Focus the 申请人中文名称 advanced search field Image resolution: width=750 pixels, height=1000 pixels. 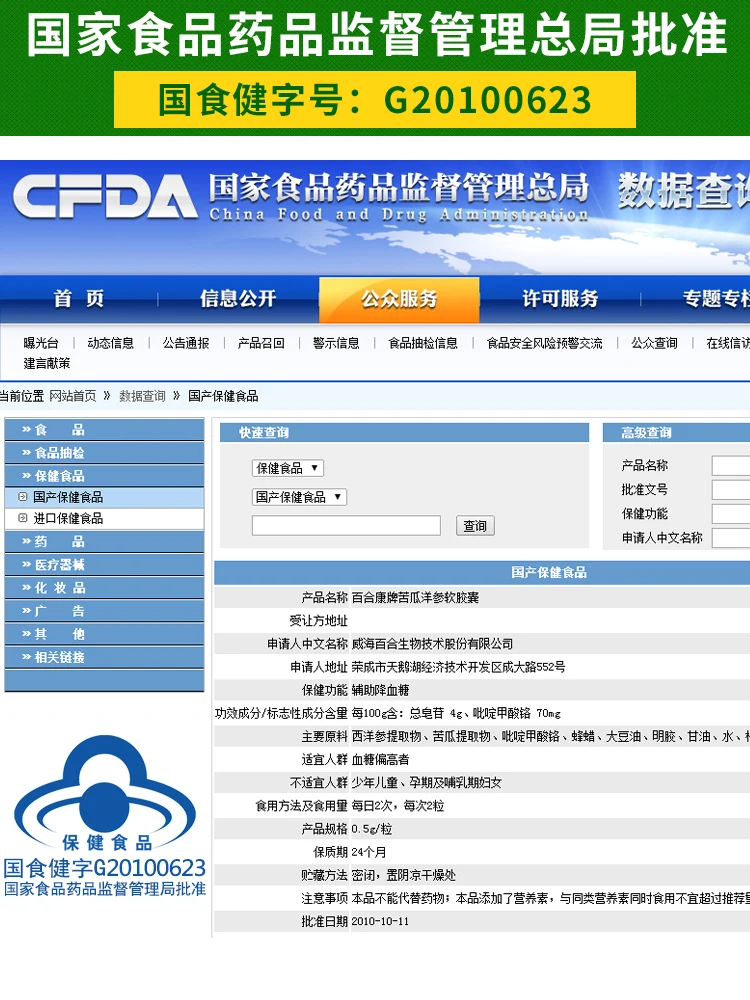click(x=731, y=538)
